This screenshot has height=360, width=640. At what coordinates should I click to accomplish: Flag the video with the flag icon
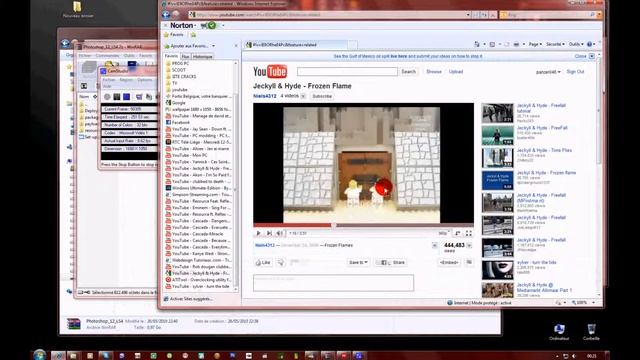click(x=469, y=262)
